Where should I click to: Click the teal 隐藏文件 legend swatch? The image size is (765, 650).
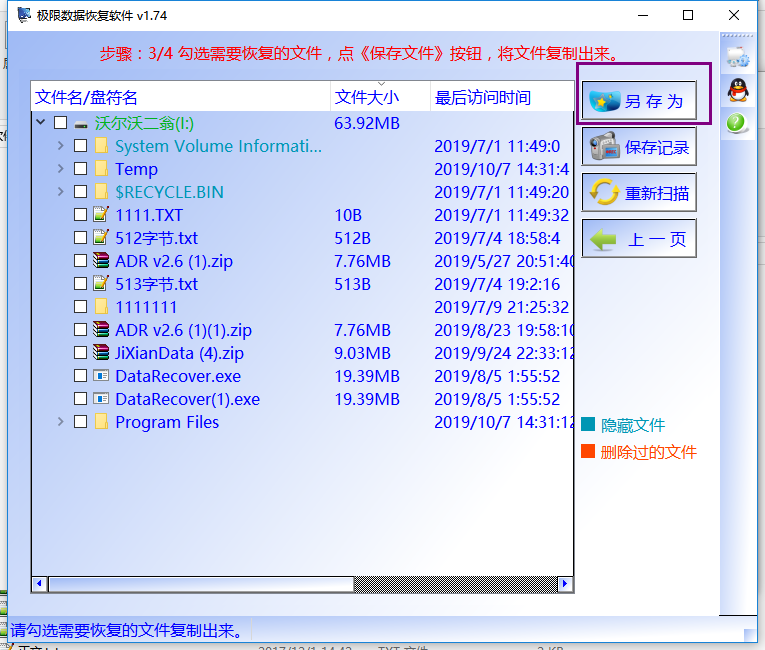(588, 425)
